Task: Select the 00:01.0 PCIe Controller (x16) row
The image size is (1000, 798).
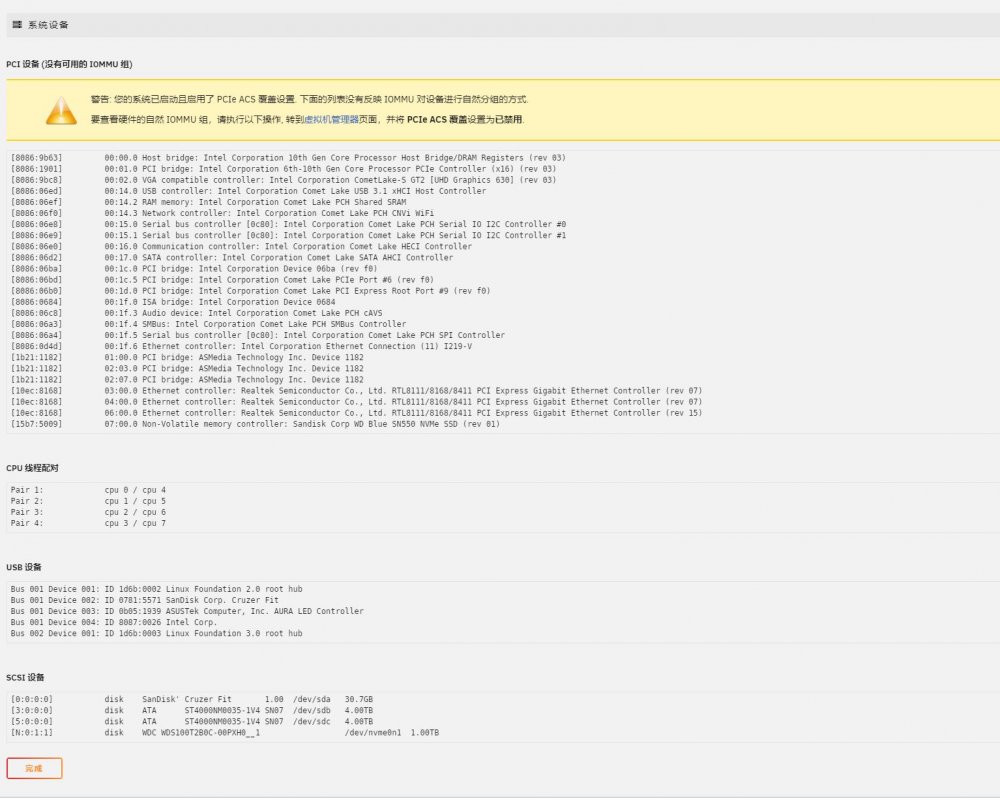Action: click(283, 169)
